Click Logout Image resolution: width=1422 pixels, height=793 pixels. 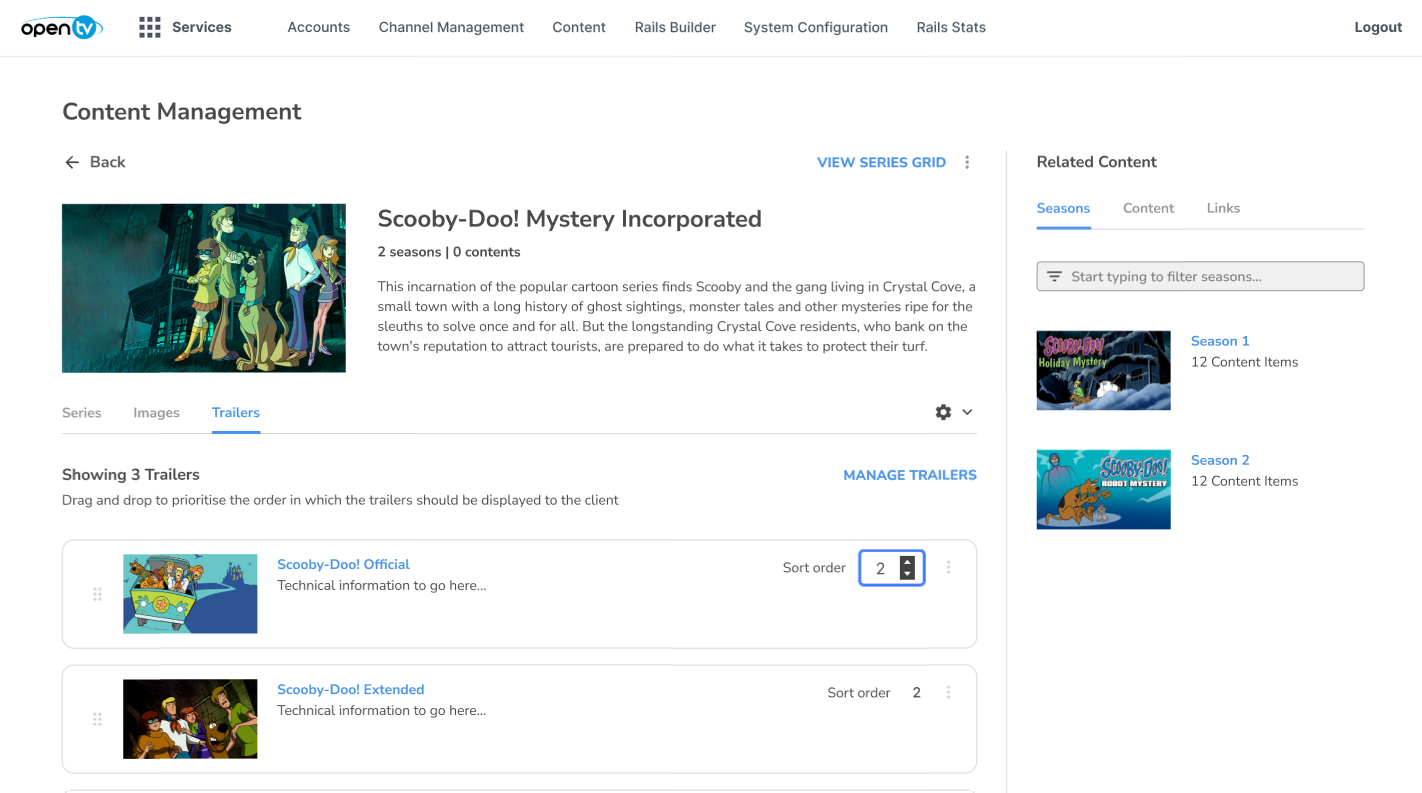click(1378, 27)
